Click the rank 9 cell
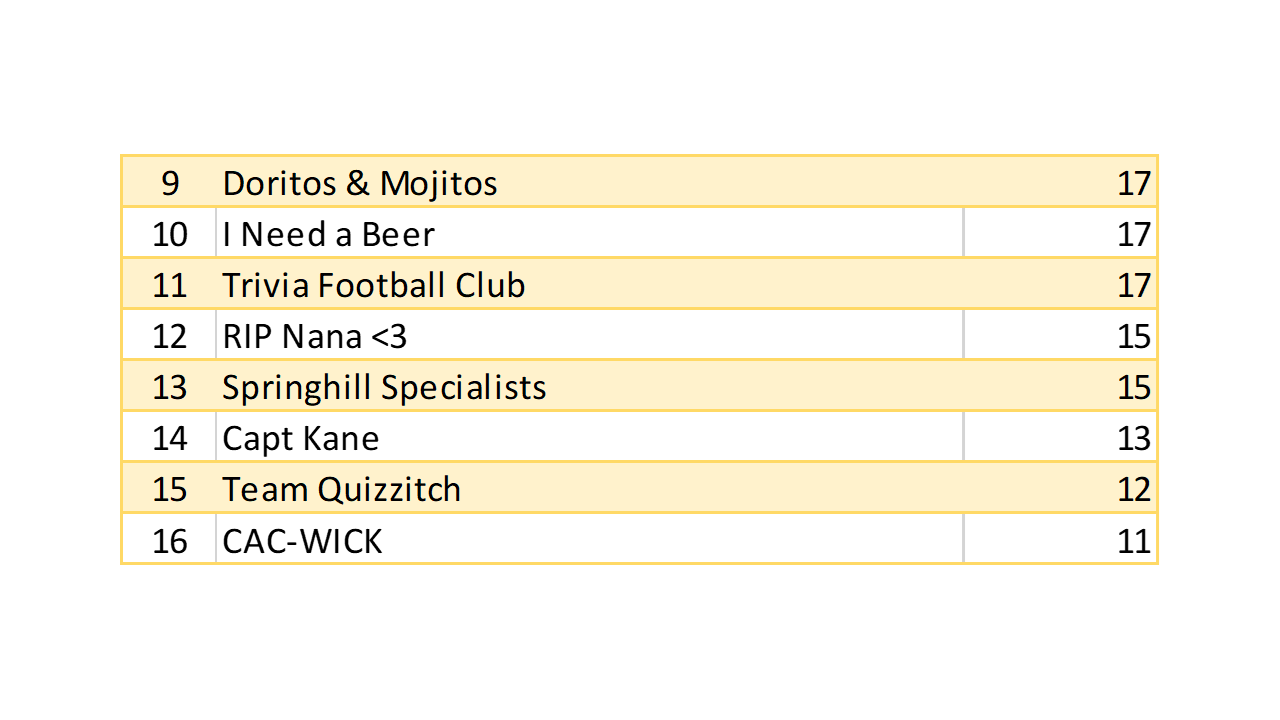Viewport: 1280px width, 720px height. point(169,183)
